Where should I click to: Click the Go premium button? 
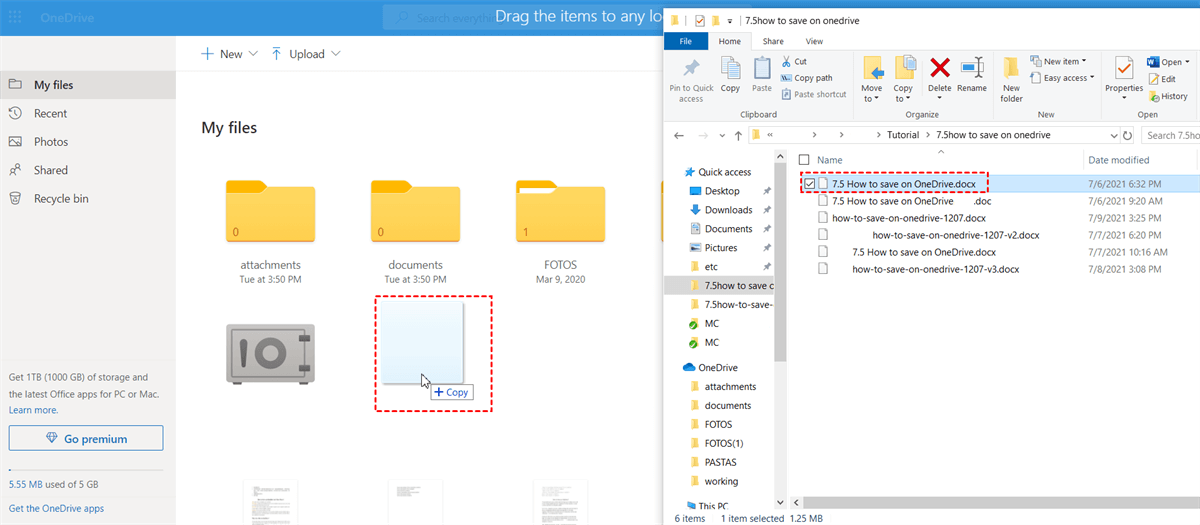coord(86,438)
